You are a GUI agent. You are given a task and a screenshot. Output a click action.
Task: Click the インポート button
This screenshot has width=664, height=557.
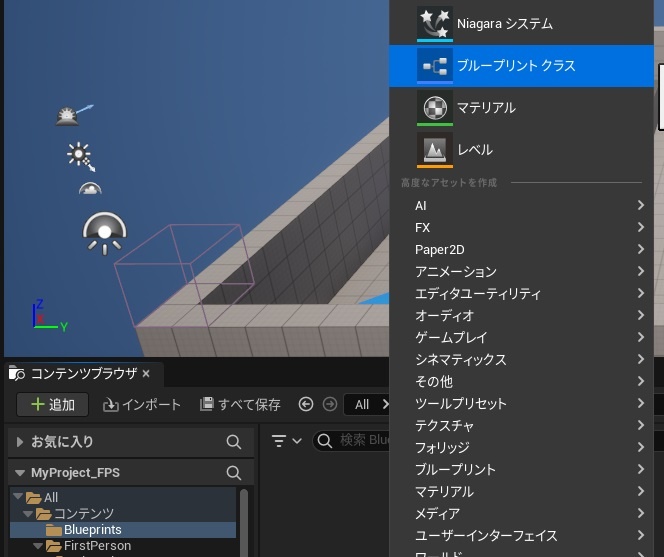141,405
